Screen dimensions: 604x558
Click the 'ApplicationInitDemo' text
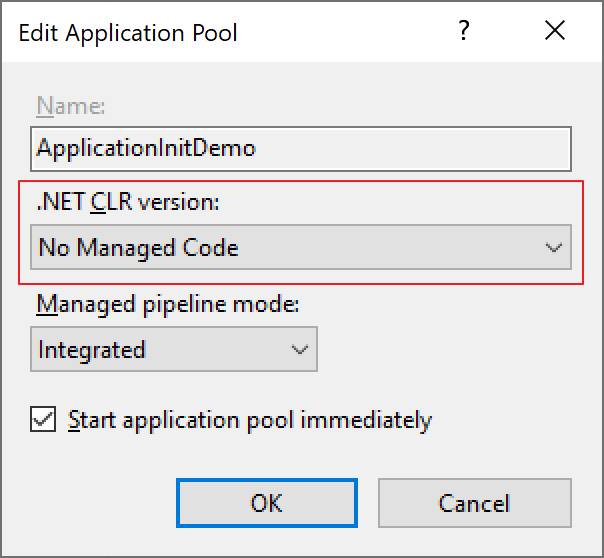click(x=146, y=148)
